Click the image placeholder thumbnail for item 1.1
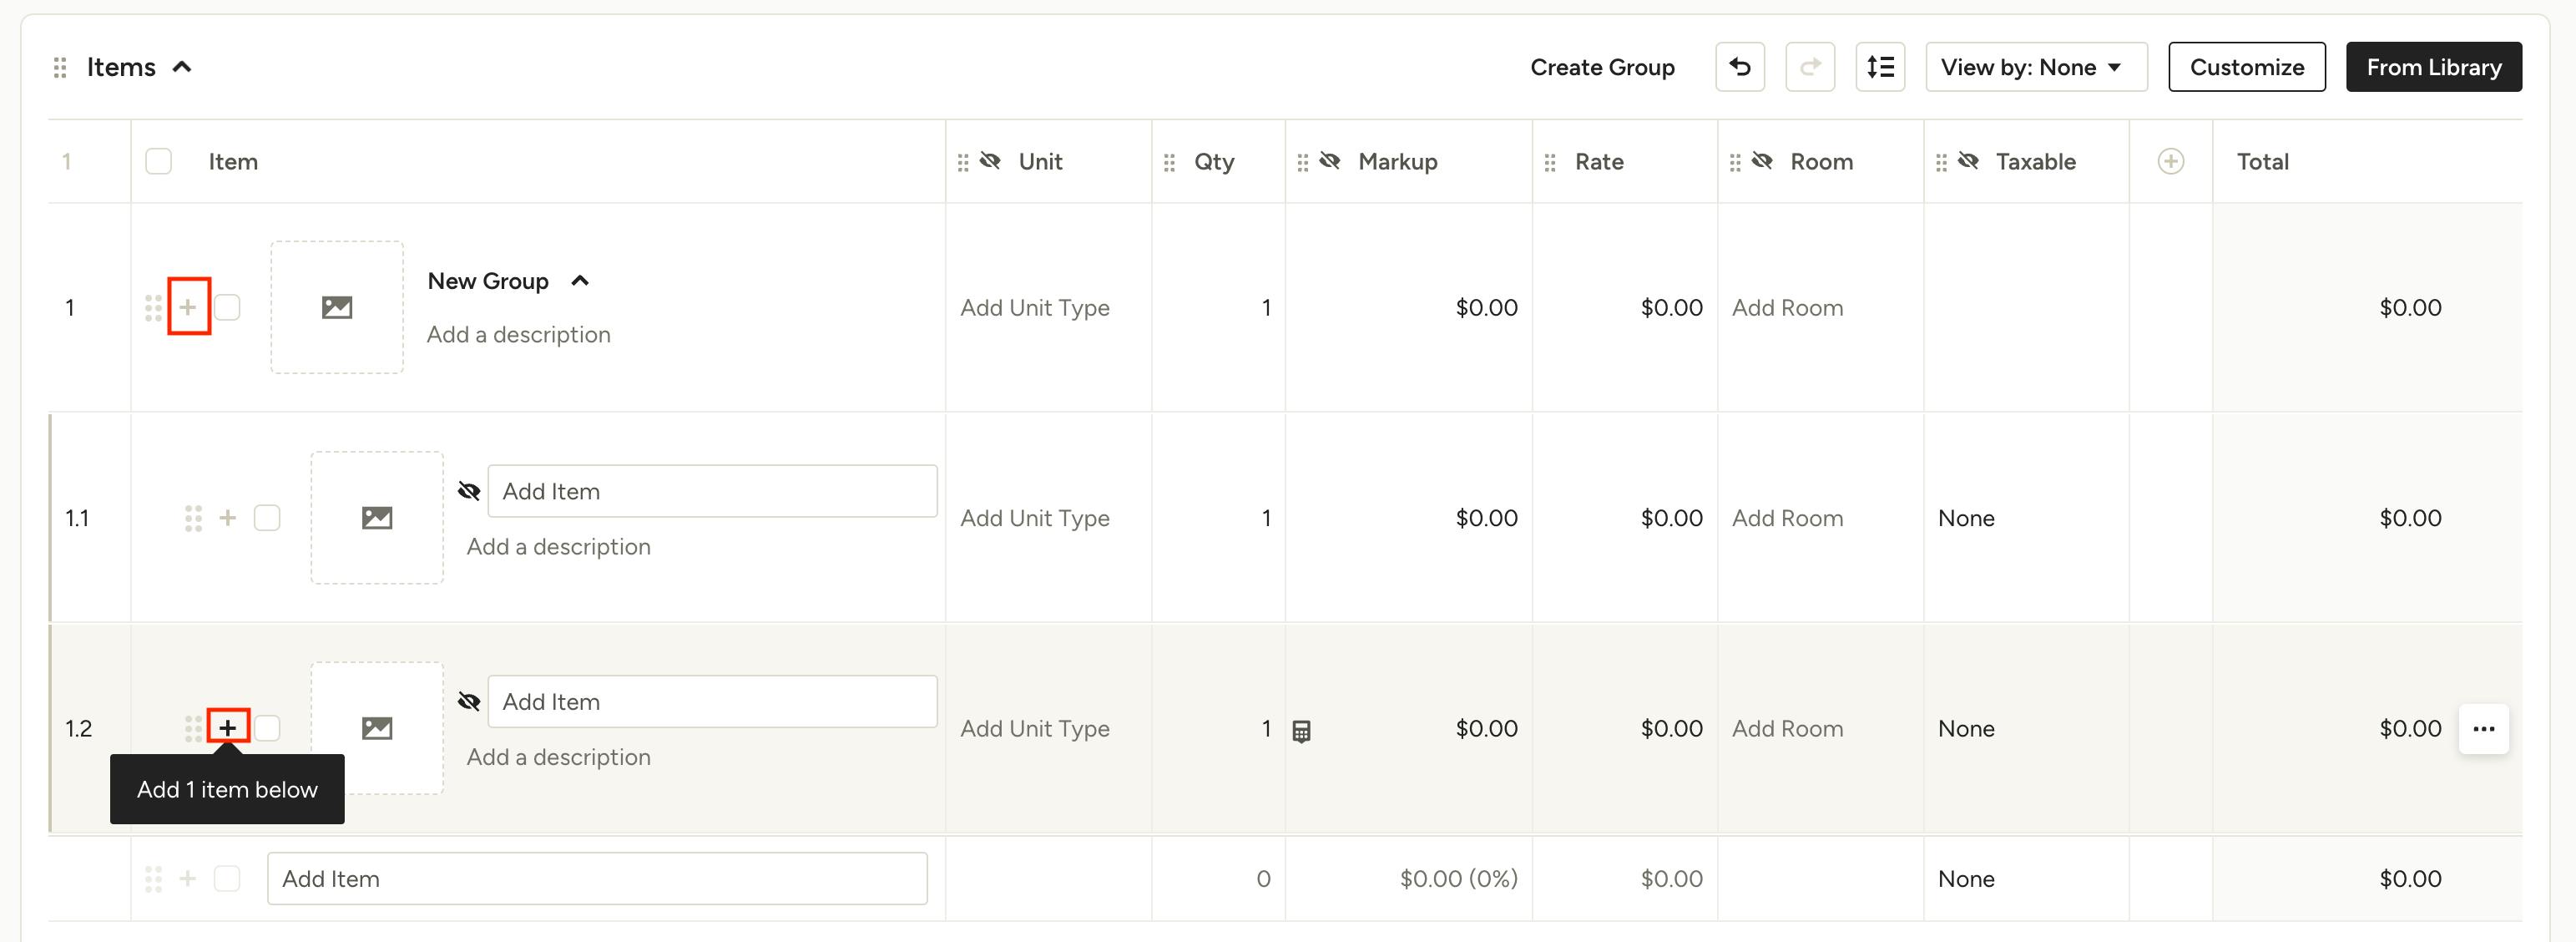 click(x=377, y=517)
